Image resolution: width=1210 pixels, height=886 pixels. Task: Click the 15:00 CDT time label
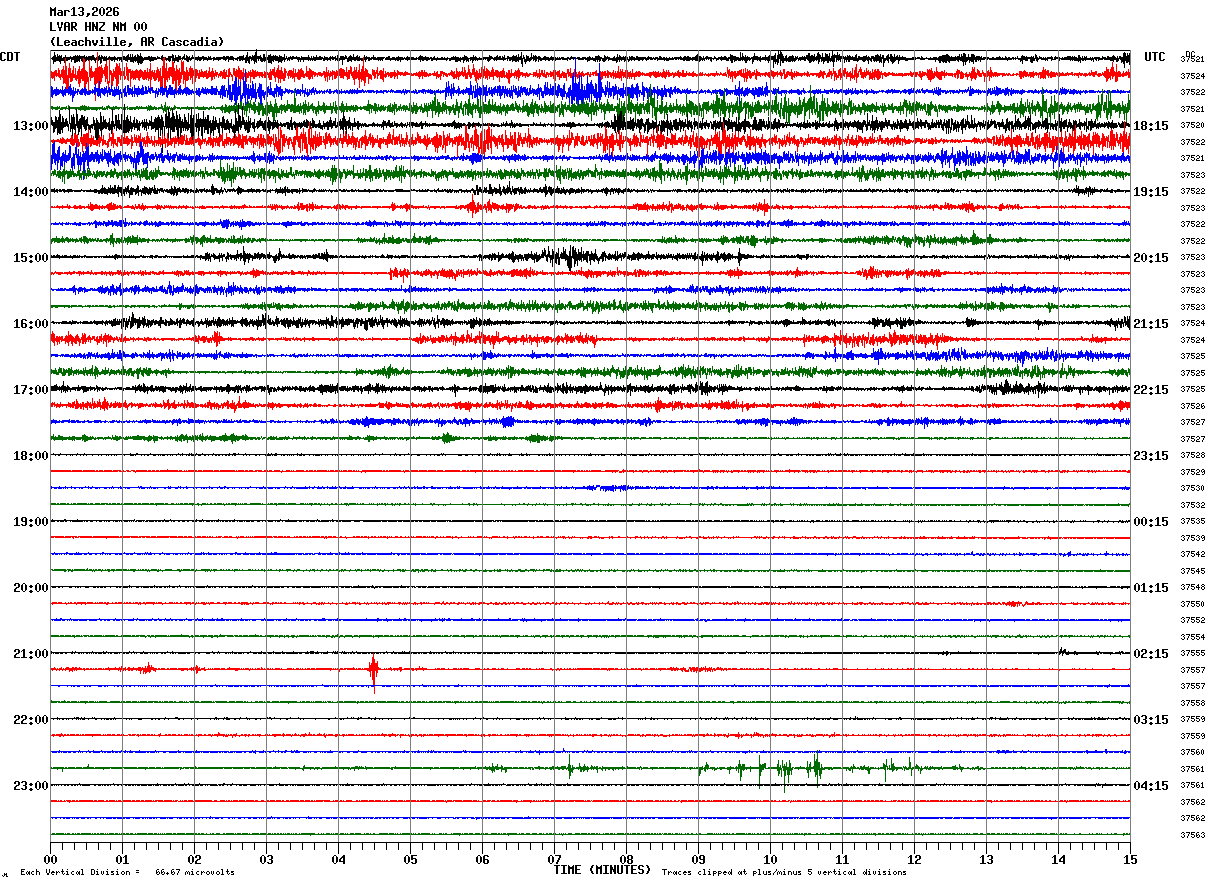click(x=31, y=258)
